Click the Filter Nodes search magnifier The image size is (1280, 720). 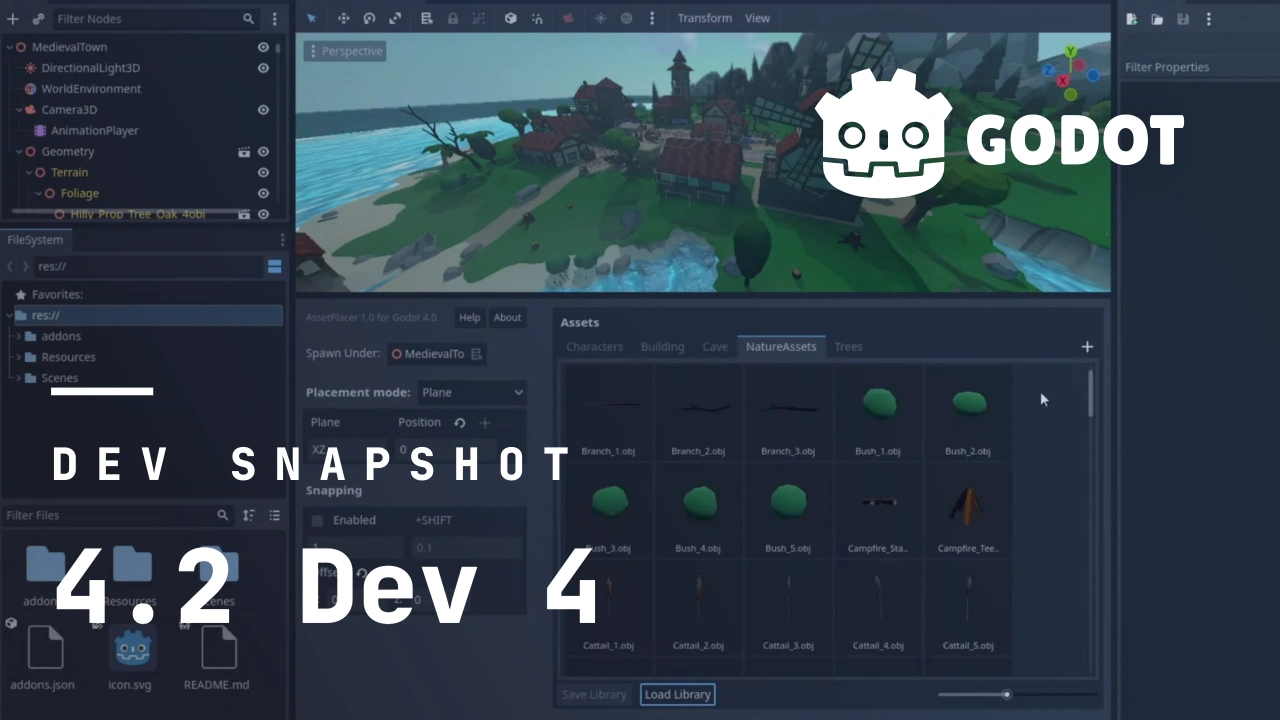[x=248, y=19]
